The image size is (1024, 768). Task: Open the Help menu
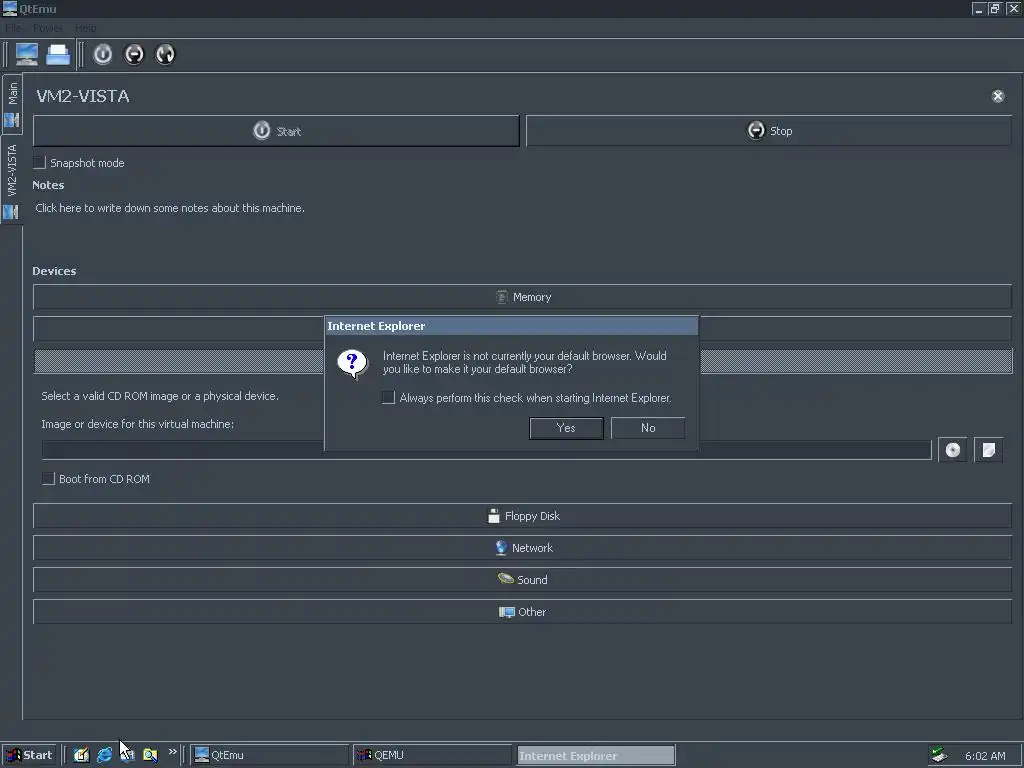86,28
